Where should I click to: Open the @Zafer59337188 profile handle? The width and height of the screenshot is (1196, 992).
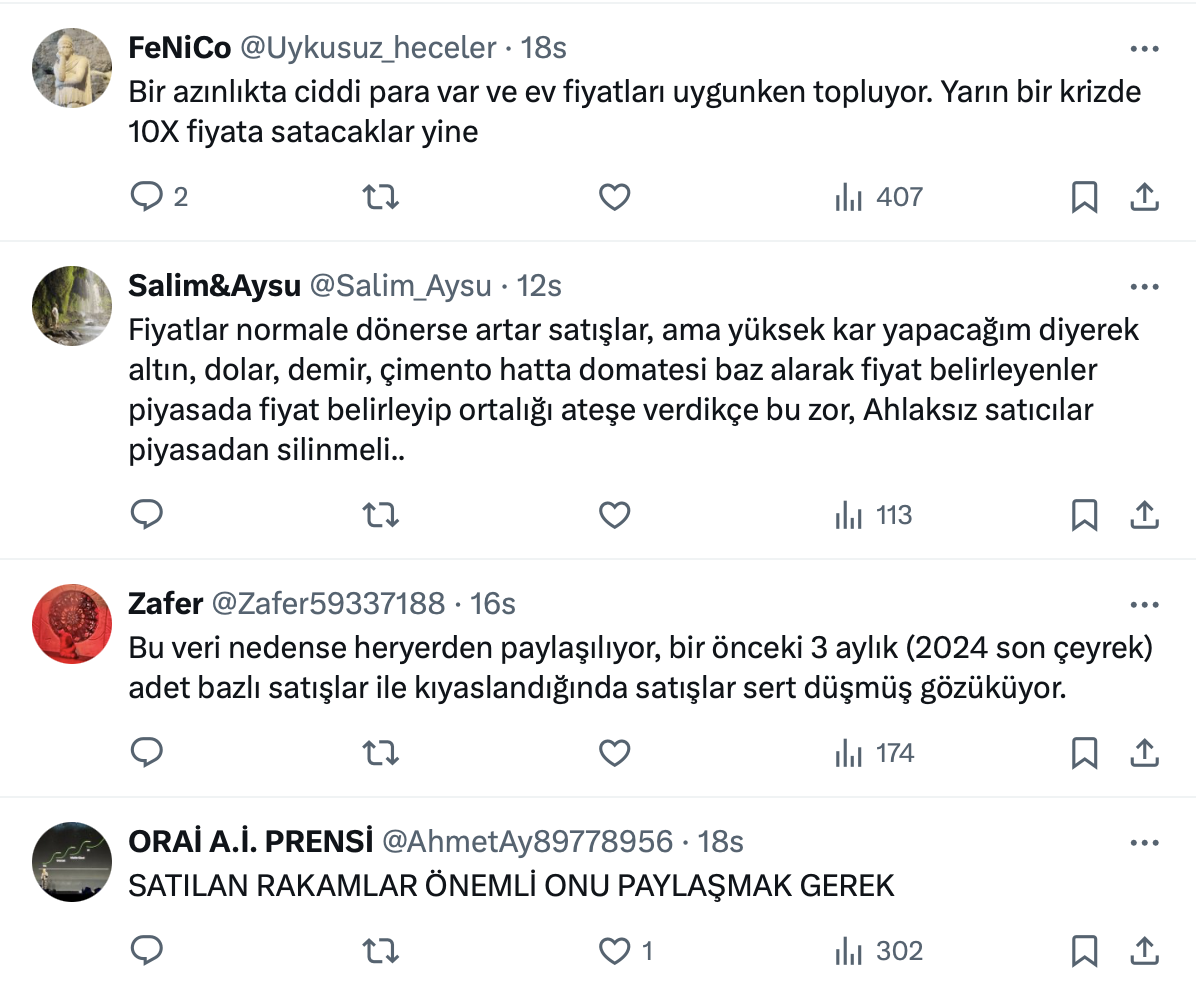[328, 603]
